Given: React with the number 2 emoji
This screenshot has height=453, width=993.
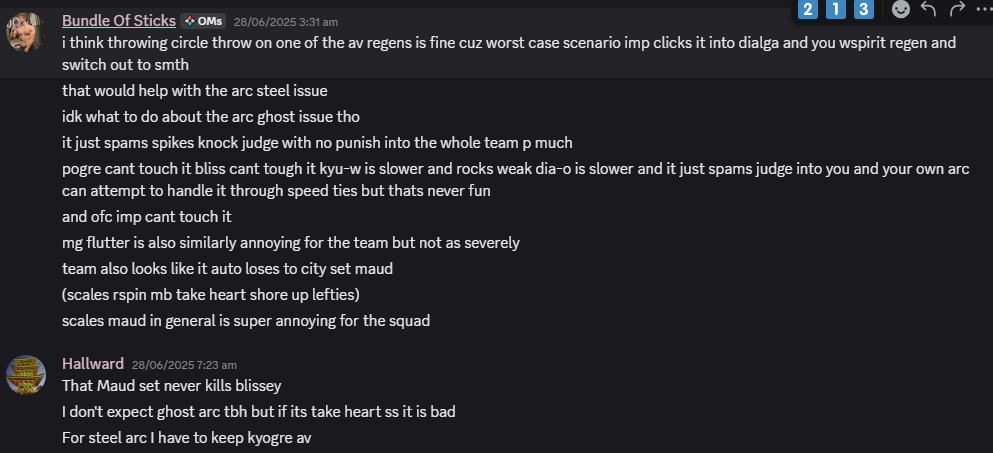Looking at the screenshot, I should coord(807,9).
